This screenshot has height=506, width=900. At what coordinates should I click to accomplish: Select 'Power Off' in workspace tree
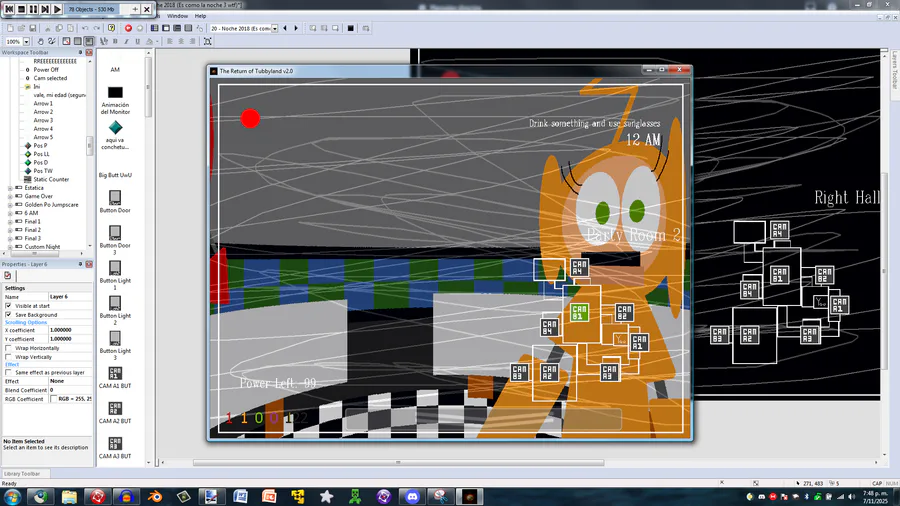point(46,69)
